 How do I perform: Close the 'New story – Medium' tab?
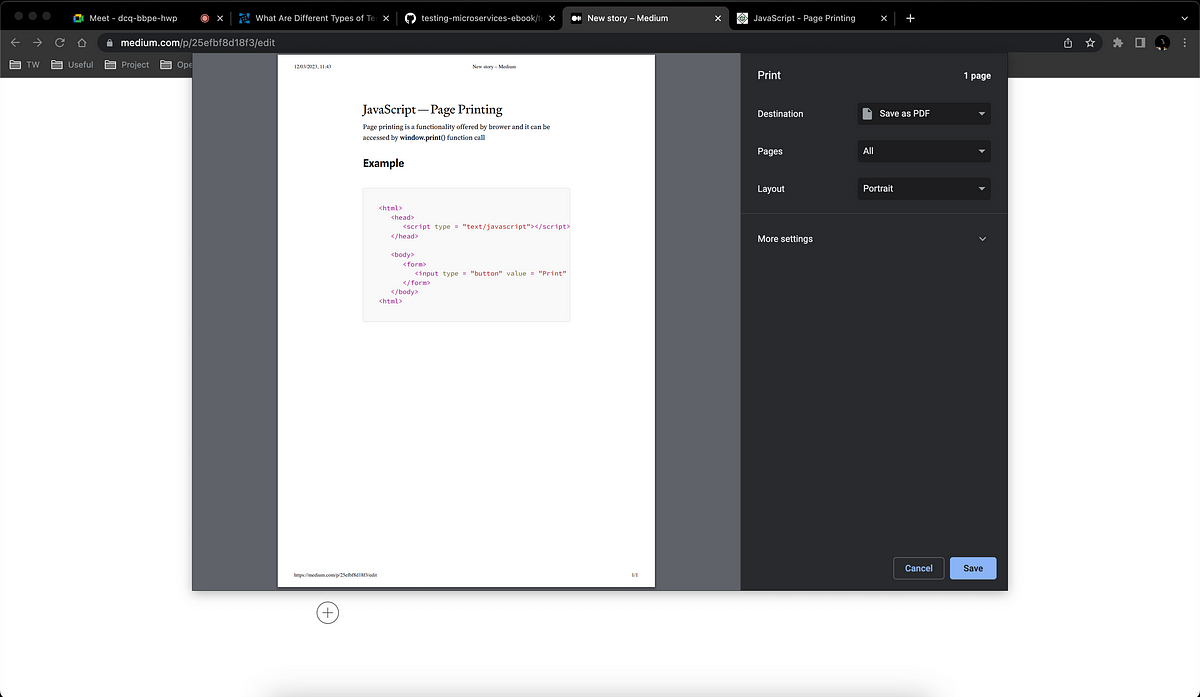click(x=718, y=18)
